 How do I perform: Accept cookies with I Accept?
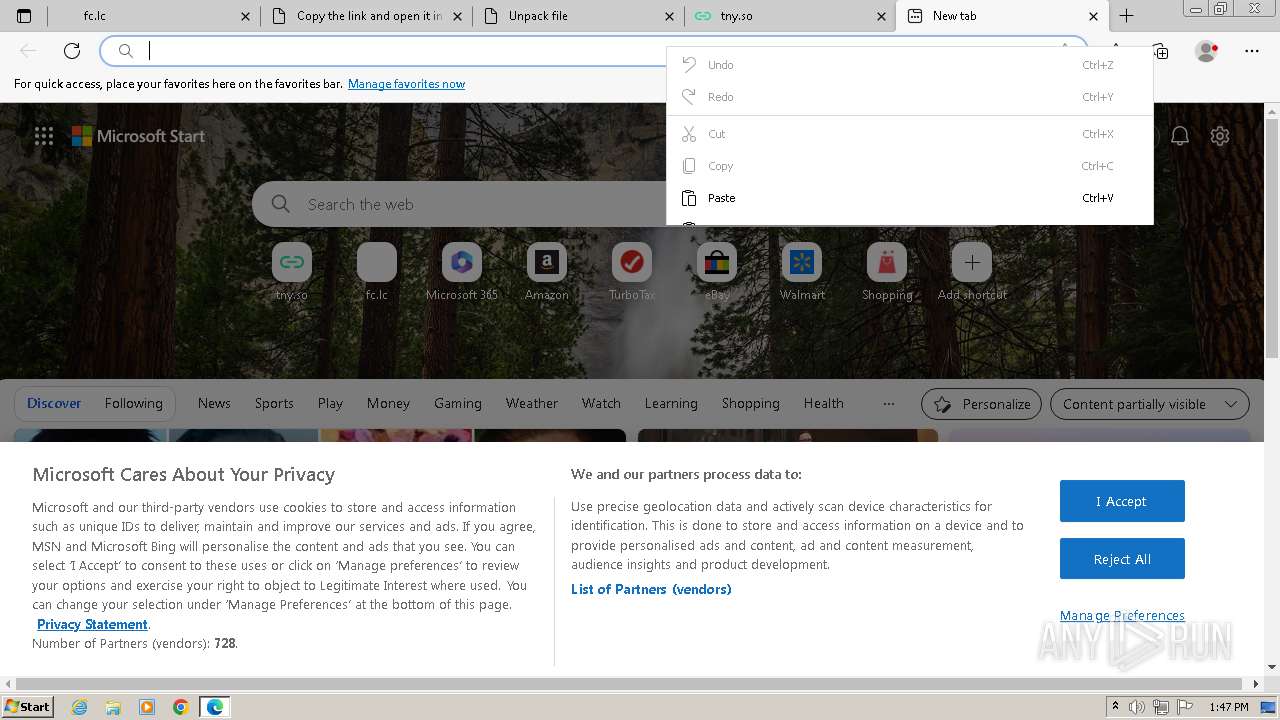coord(1122,501)
